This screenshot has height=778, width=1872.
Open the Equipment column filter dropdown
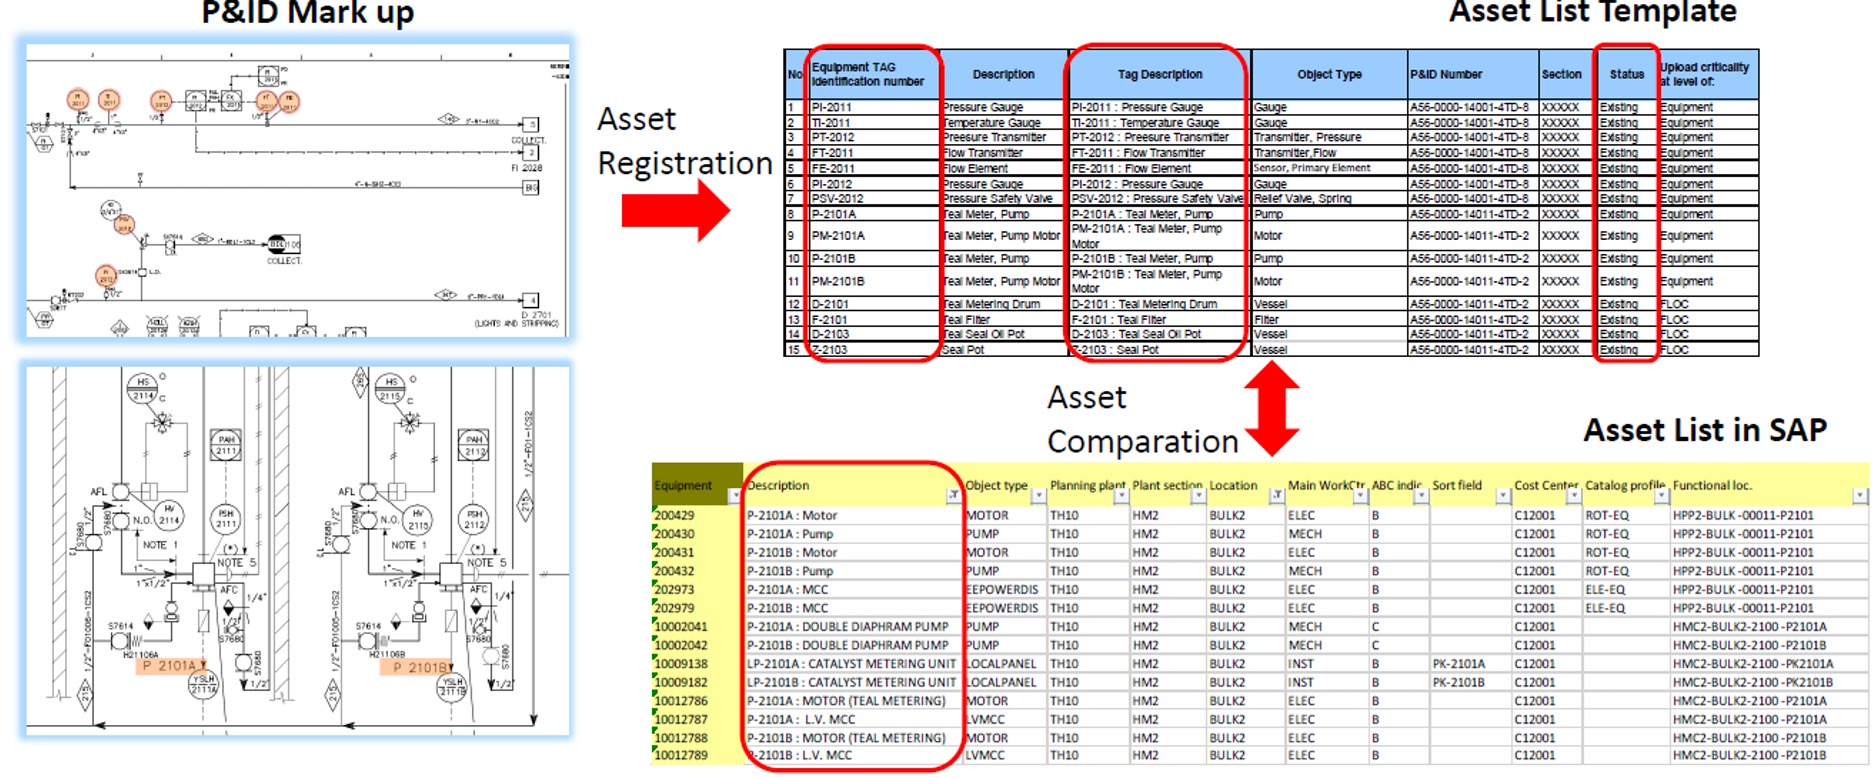tap(735, 496)
